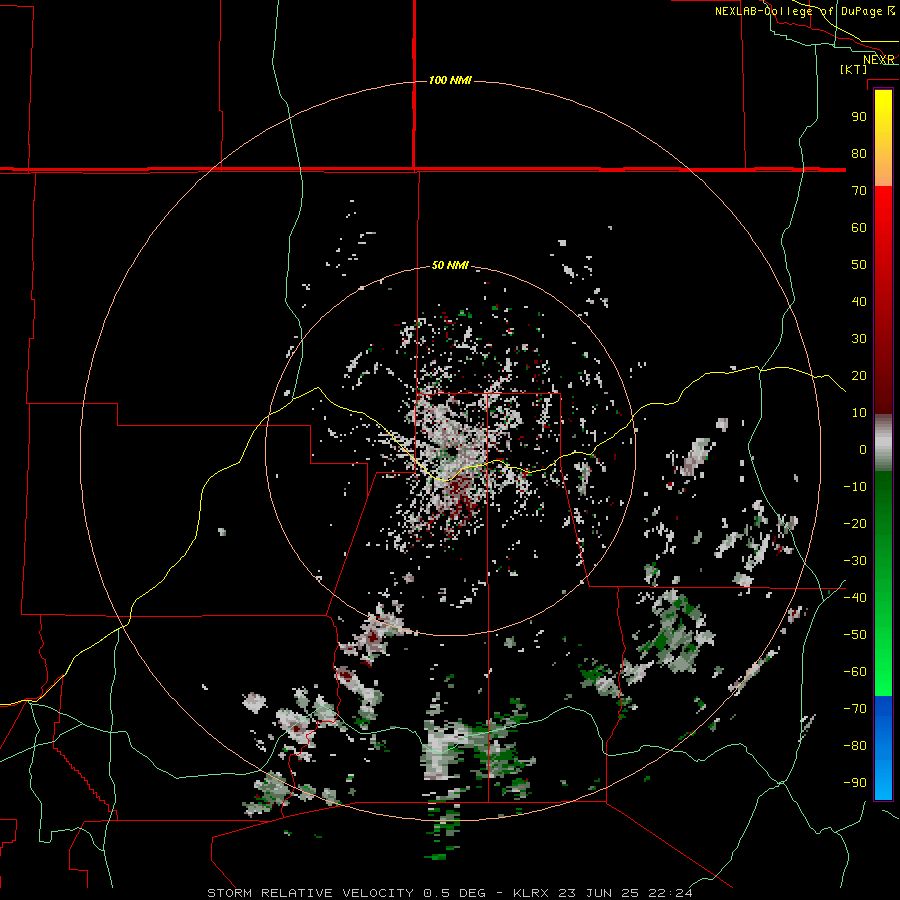The width and height of the screenshot is (900, 900).
Task: Click the positive 40 scale label
Action: point(859,301)
